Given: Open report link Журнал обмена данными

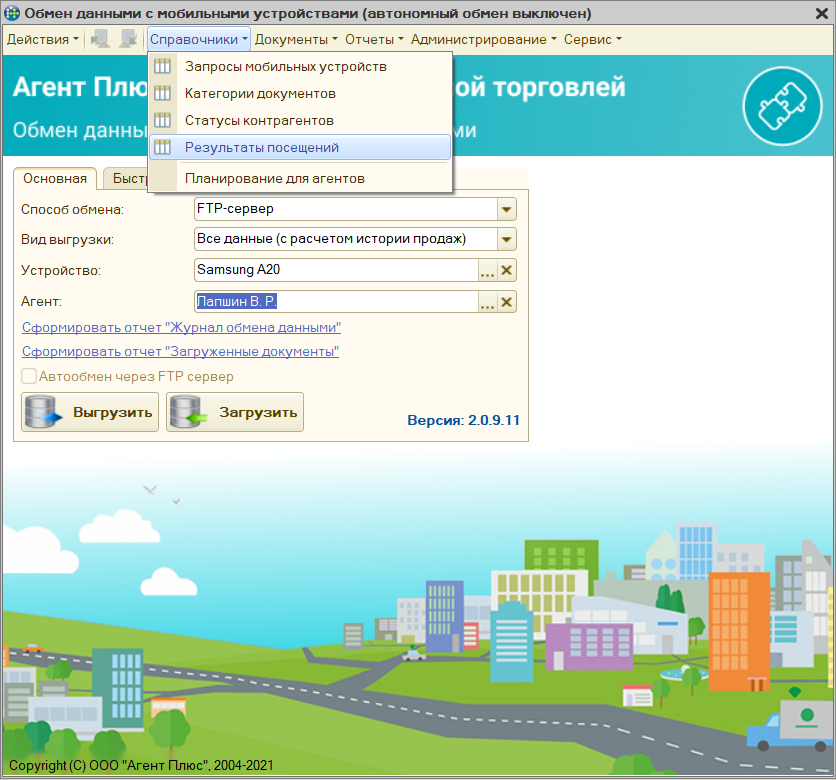Looking at the screenshot, I should point(181,327).
